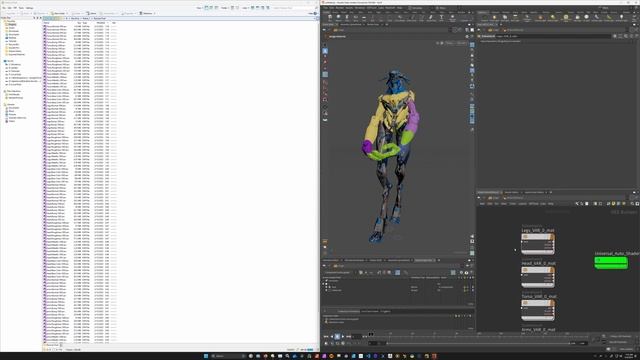Sort files by the Modified column header

click(x=101, y=23)
